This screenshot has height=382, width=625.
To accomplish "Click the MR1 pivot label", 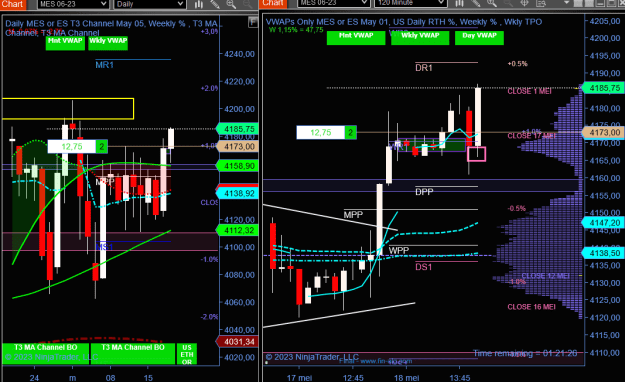I will [x=104, y=65].
